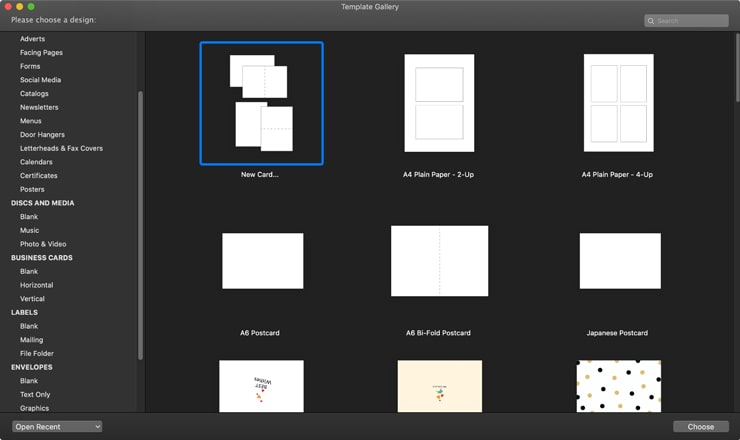Open the Photo & Video category
Image resolution: width=740 pixels, height=440 pixels.
(43, 244)
